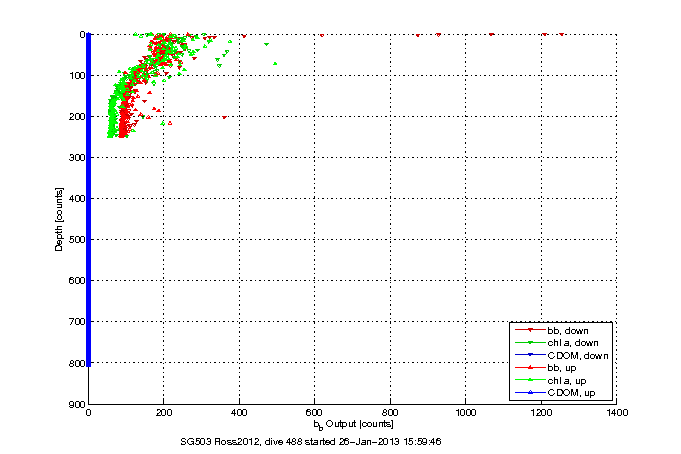Viewport: 681px width, 454px height.
Task: Click the y-axis tick label 700
Action: pos(77,322)
